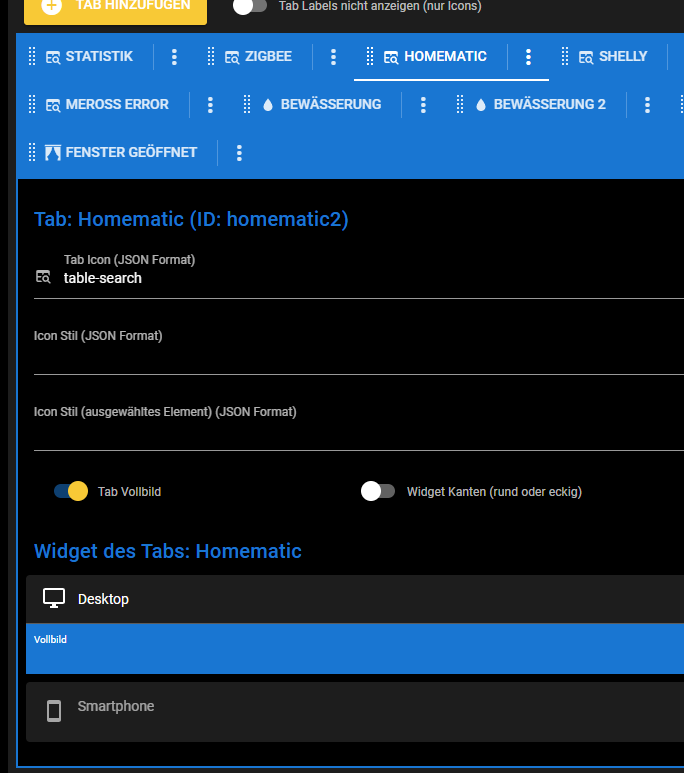Select the Bewässerung 2 tab
The height and width of the screenshot is (773, 684).
pos(549,105)
